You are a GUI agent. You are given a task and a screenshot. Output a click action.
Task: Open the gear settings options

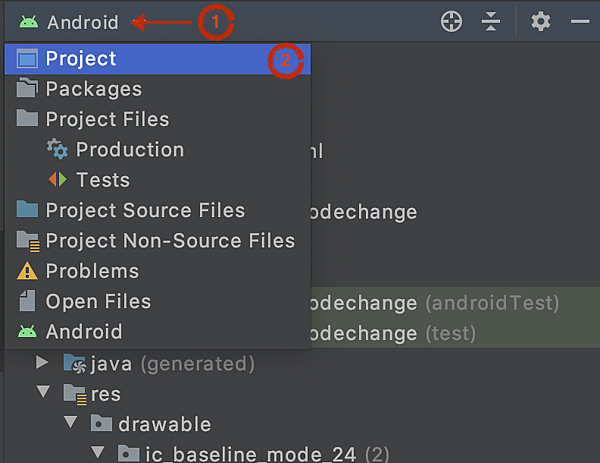pos(541,21)
